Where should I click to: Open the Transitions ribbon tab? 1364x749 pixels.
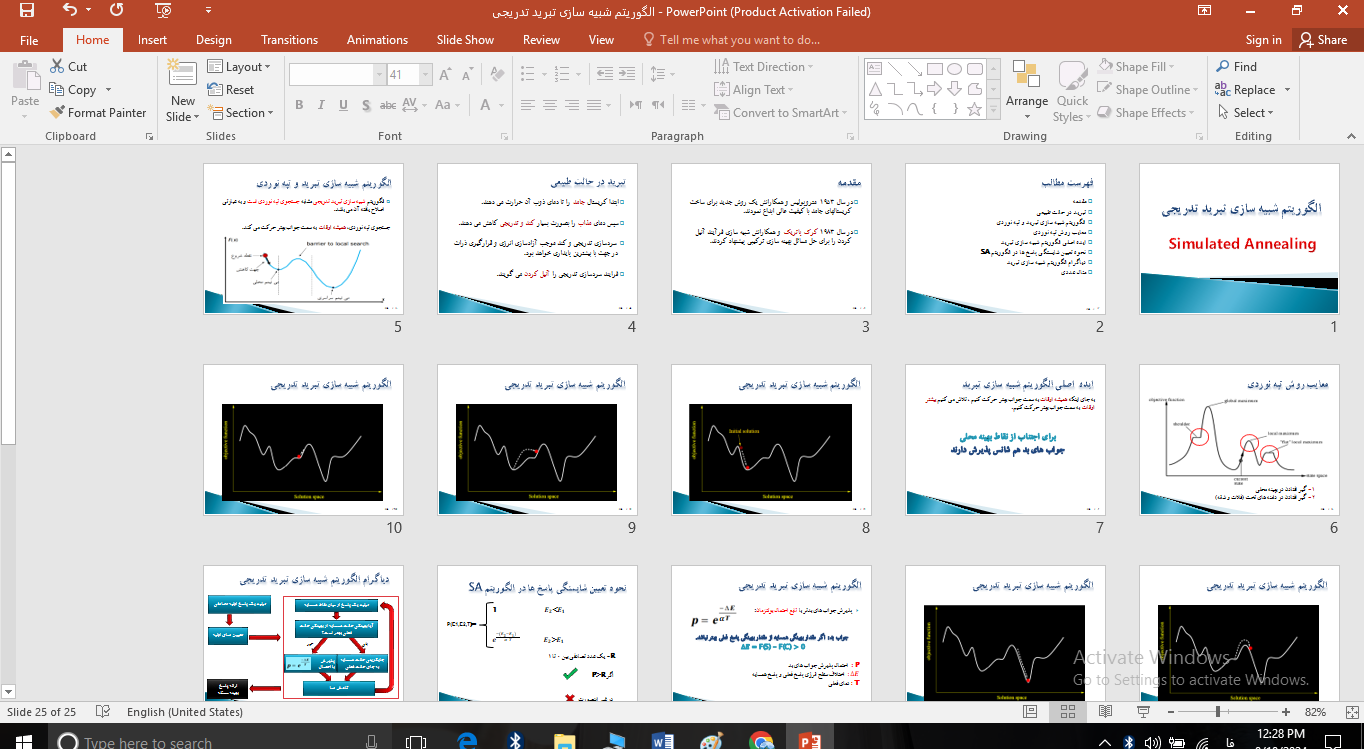coord(289,40)
